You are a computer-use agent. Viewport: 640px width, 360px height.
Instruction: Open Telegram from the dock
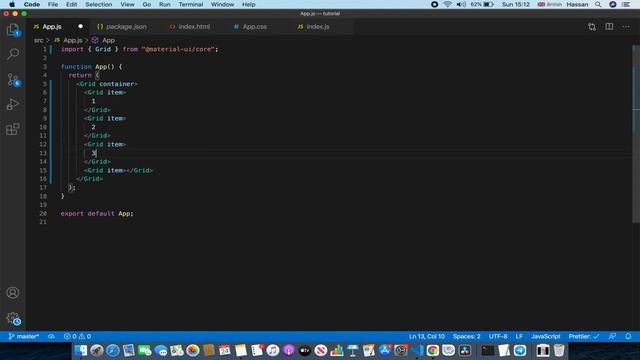click(520, 351)
